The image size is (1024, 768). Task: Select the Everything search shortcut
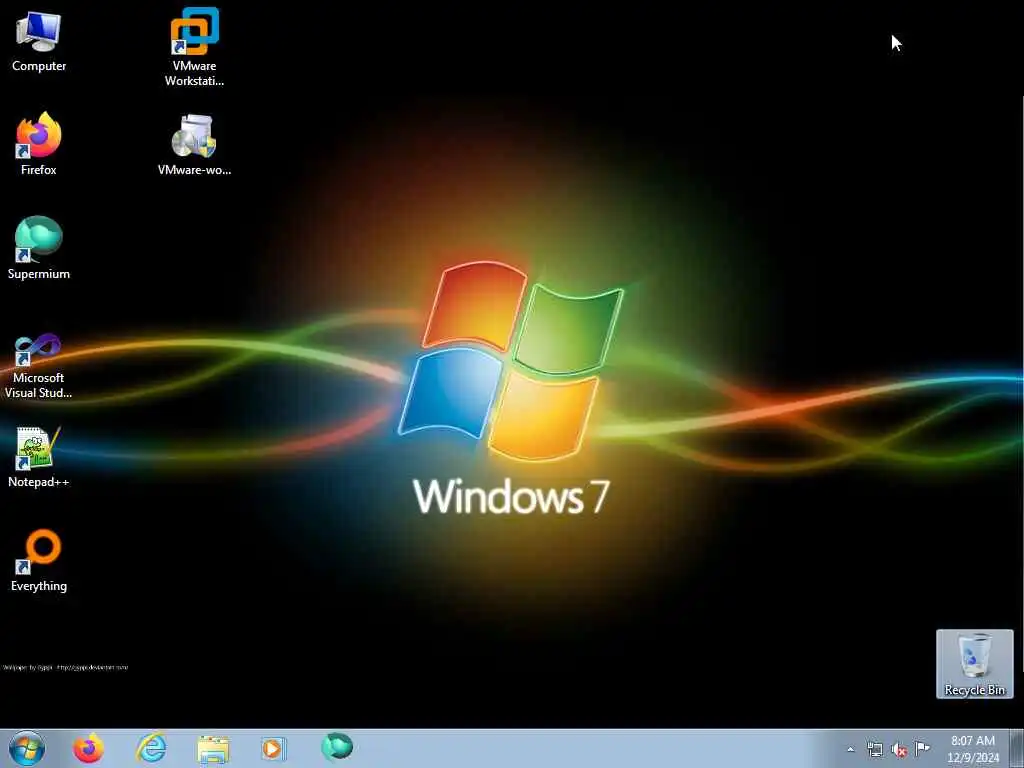(x=39, y=560)
